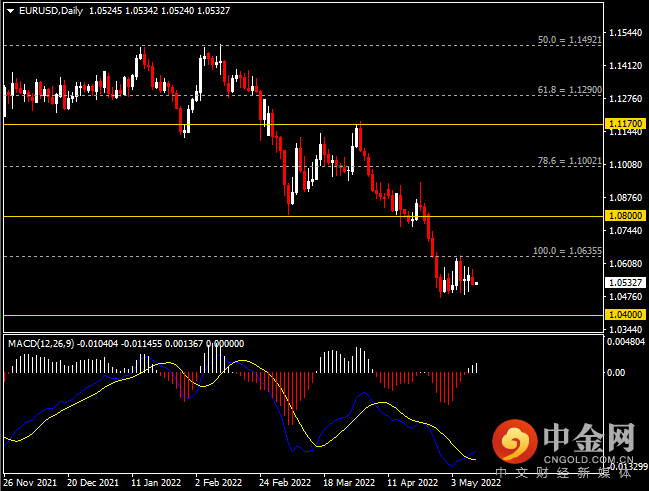This screenshot has width=649, height=491.
Task: Click the MACD signal value -0.011455
Action: click(142, 344)
